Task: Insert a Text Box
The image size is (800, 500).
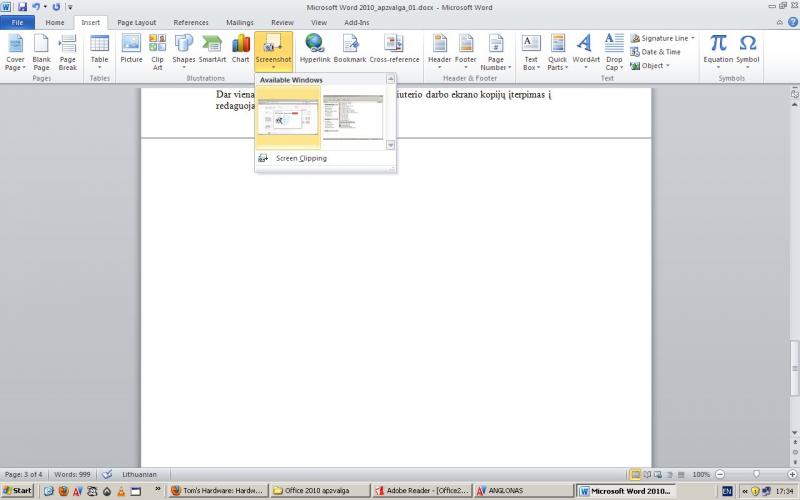Action: tap(531, 53)
